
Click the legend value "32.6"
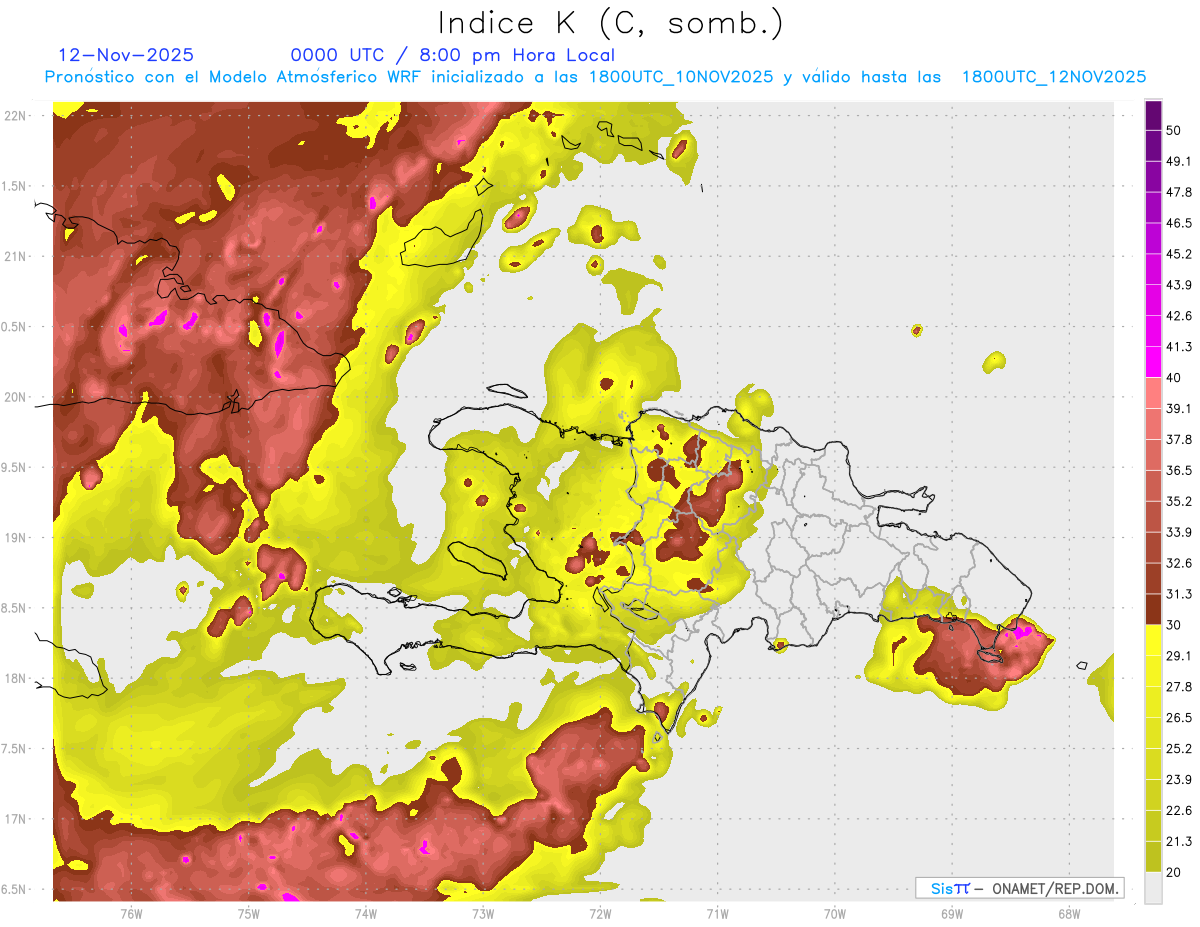pyautogui.click(x=1180, y=563)
